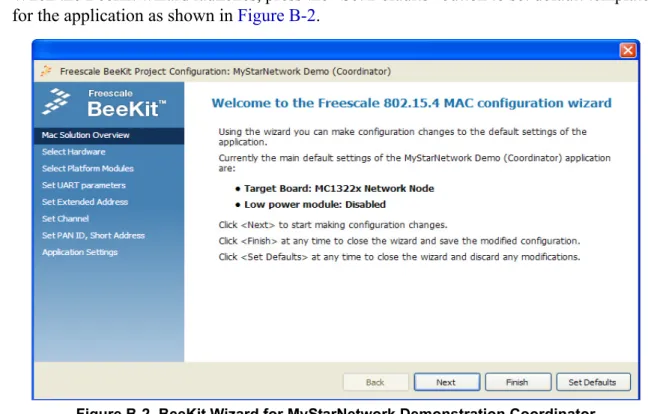The height and width of the screenshot is (414, 648).
Task: Click the disabled Back button
Action: click(375, 382)
